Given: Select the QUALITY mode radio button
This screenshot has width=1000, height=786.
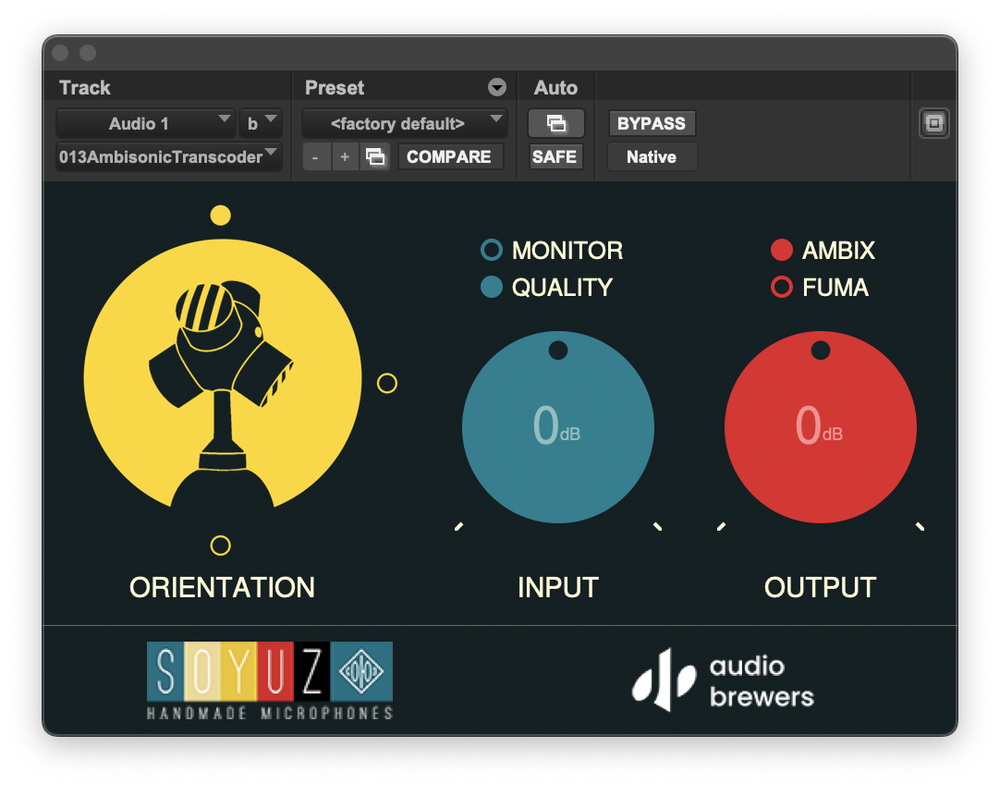Looking at the screenshot, I should click(491, 287).
